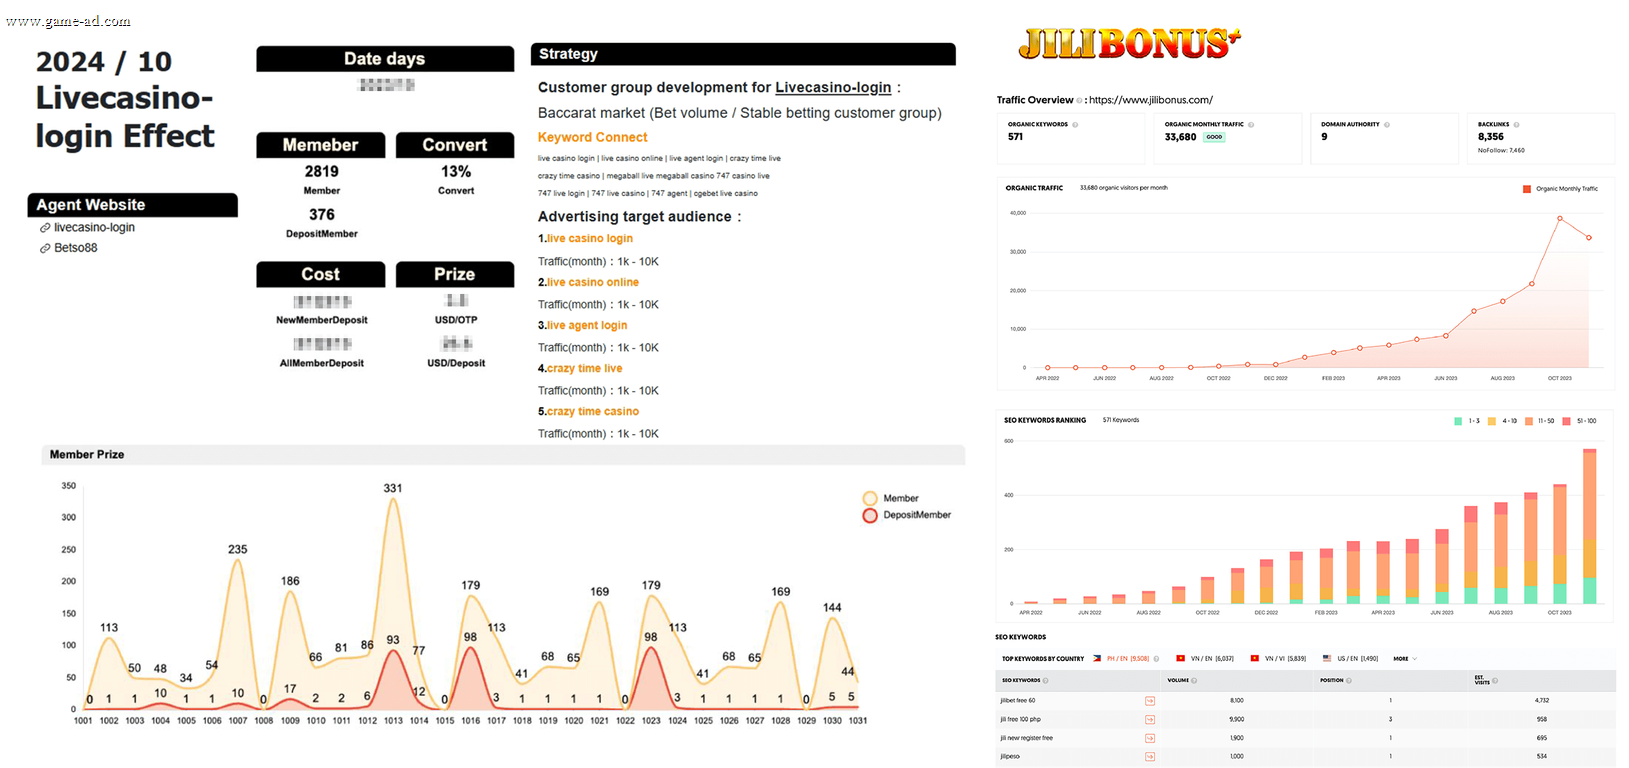Image resolution: width=1629 pixels, height=768 pixels.
Task: Click the 'live casino online' target keyword
Action: [592, 283]
